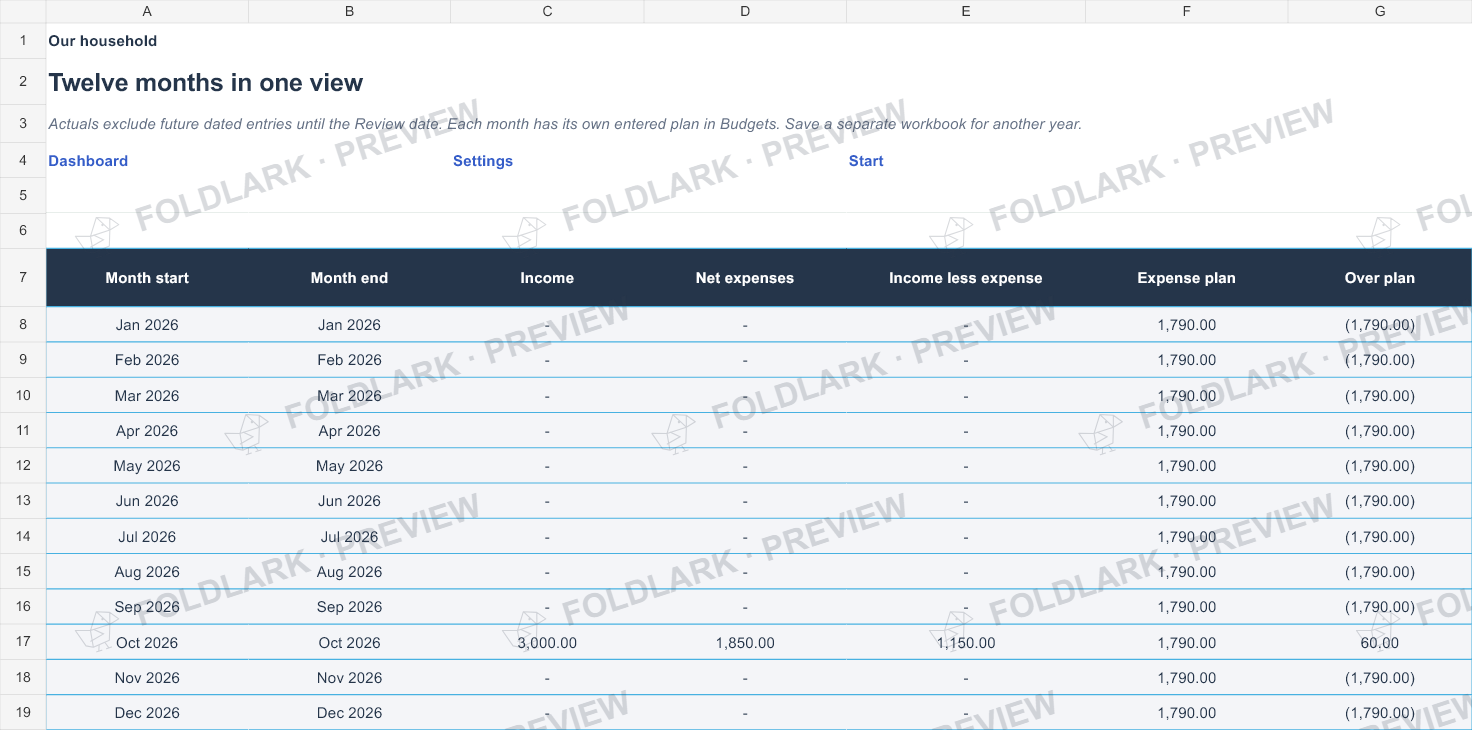1472x730 pixels.
Task: Select column E header
Action: click(x=966, y=11)
